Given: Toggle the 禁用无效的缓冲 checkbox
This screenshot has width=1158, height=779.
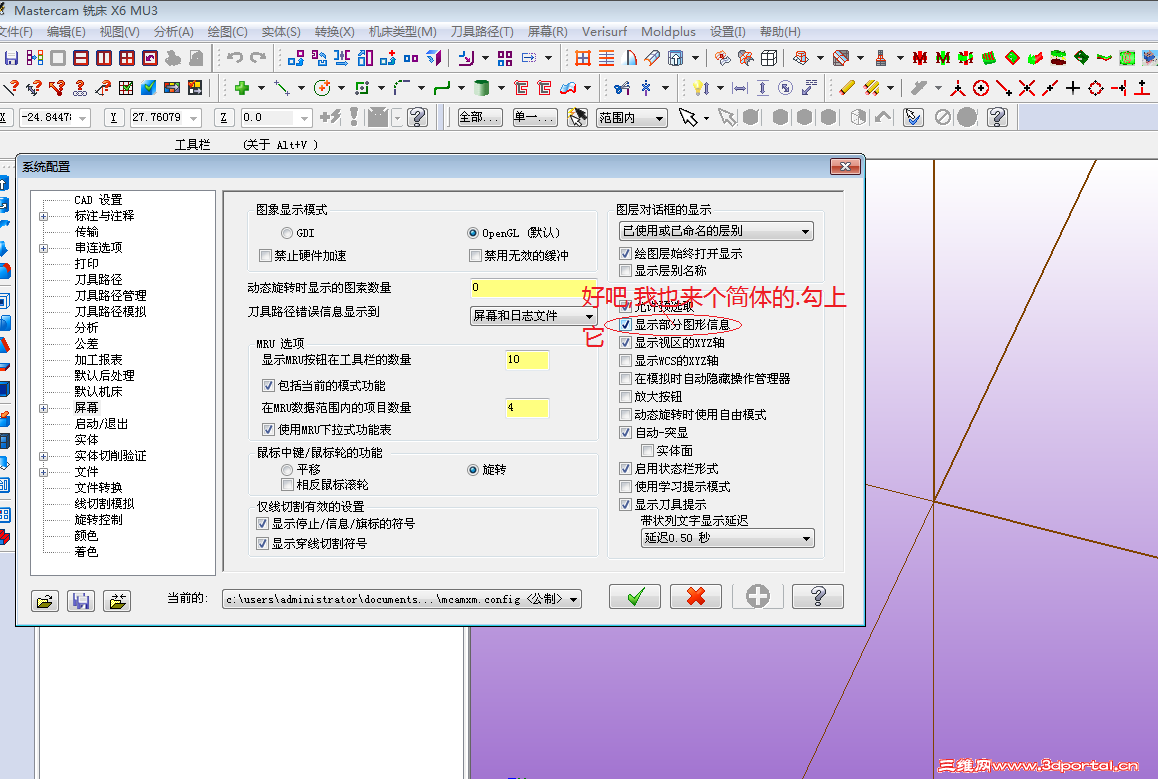Looking at the screenshot, I should pyautogui.click(x=476, y=255).
